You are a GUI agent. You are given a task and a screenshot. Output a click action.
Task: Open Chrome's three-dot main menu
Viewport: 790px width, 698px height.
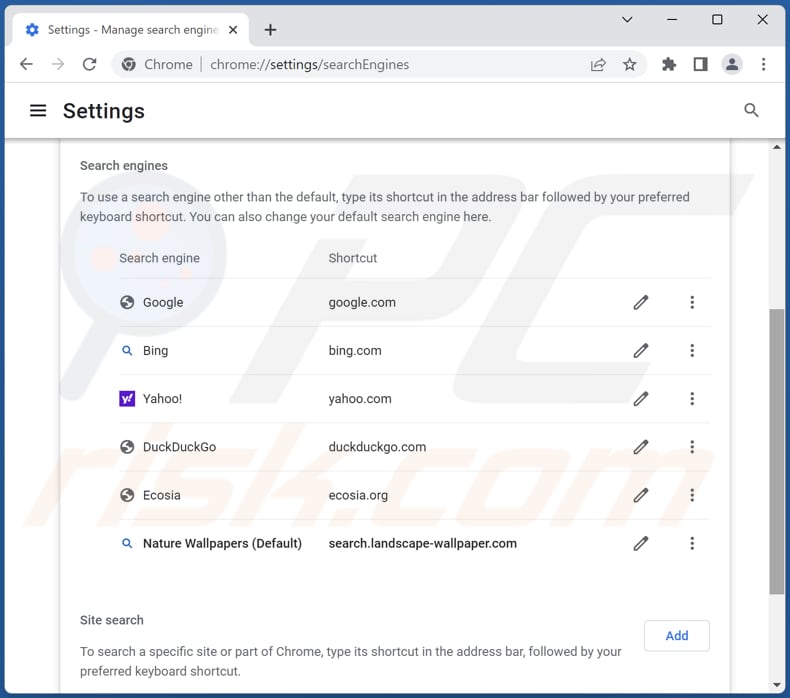click(763, 65)
